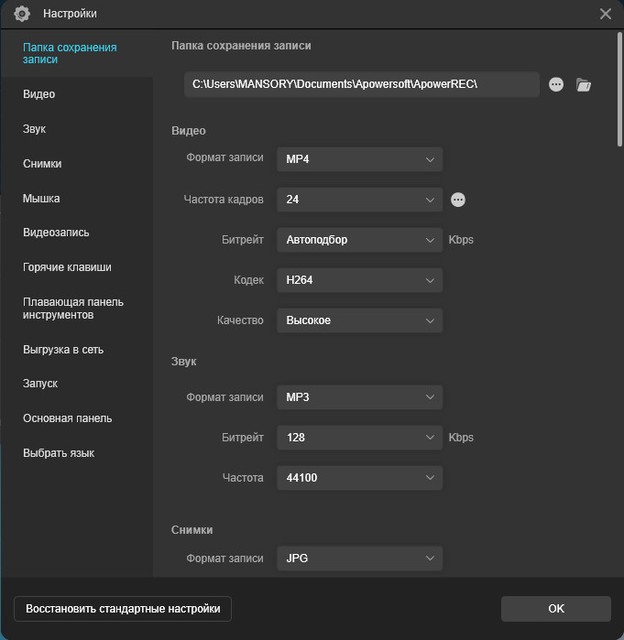
Task: Click the settings gear icon in title bar
Action: [x=22, y=14]
